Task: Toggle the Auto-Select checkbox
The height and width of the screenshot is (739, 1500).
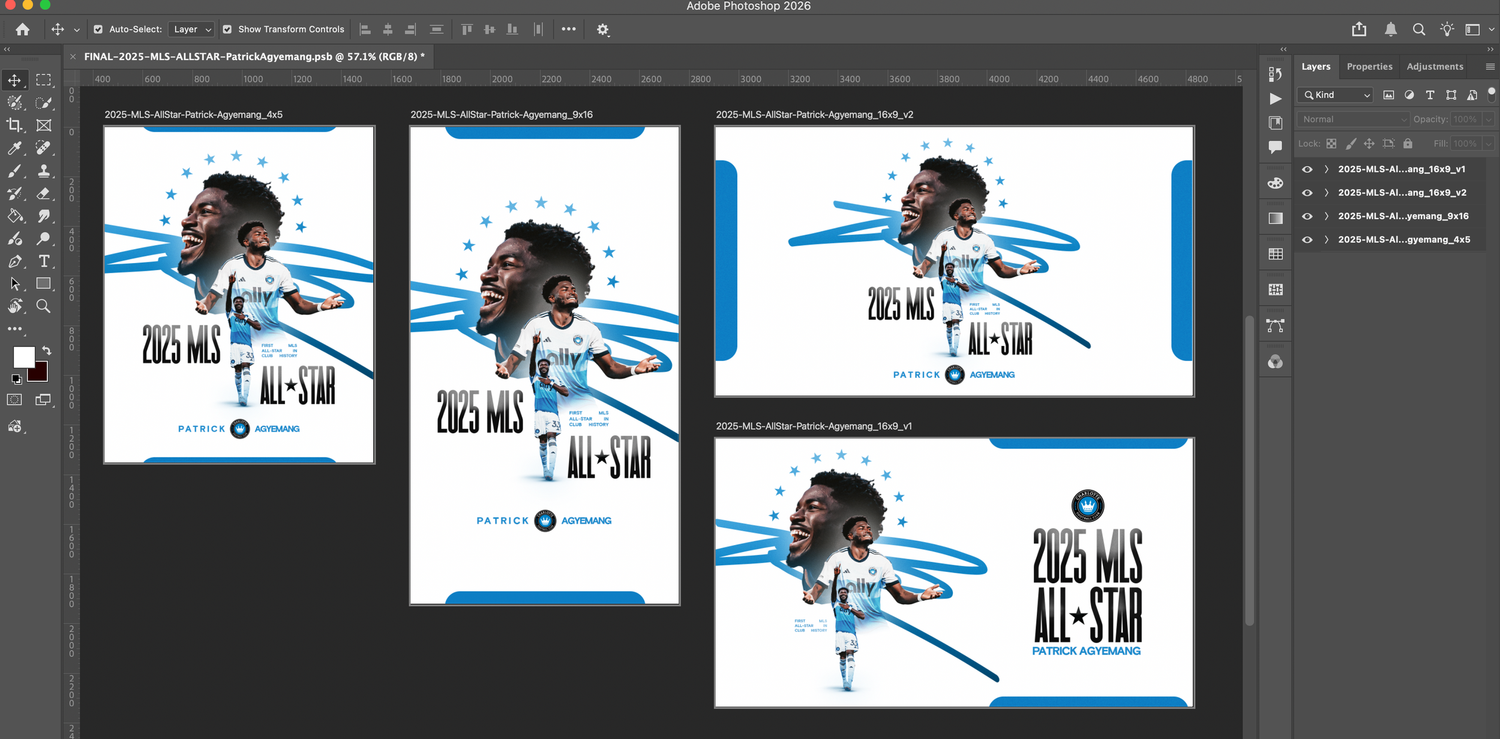Action: pos(98,30)
